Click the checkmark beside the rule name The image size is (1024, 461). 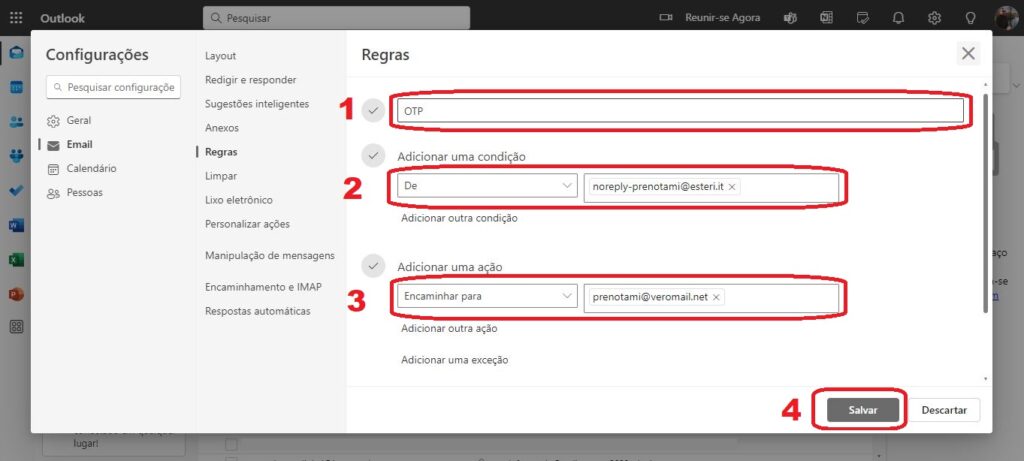374,111
